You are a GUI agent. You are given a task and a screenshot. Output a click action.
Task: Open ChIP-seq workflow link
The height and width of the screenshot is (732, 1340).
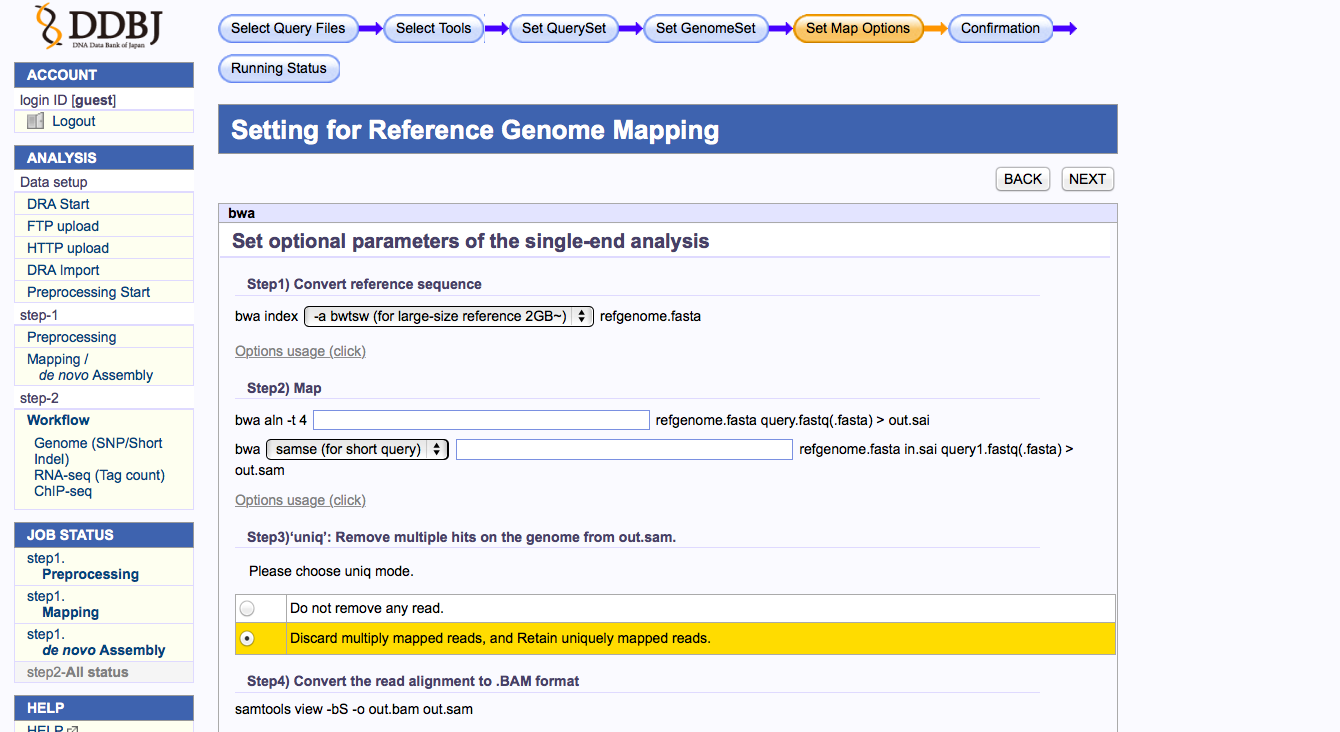pyautogui.click(x=63, y=491)
